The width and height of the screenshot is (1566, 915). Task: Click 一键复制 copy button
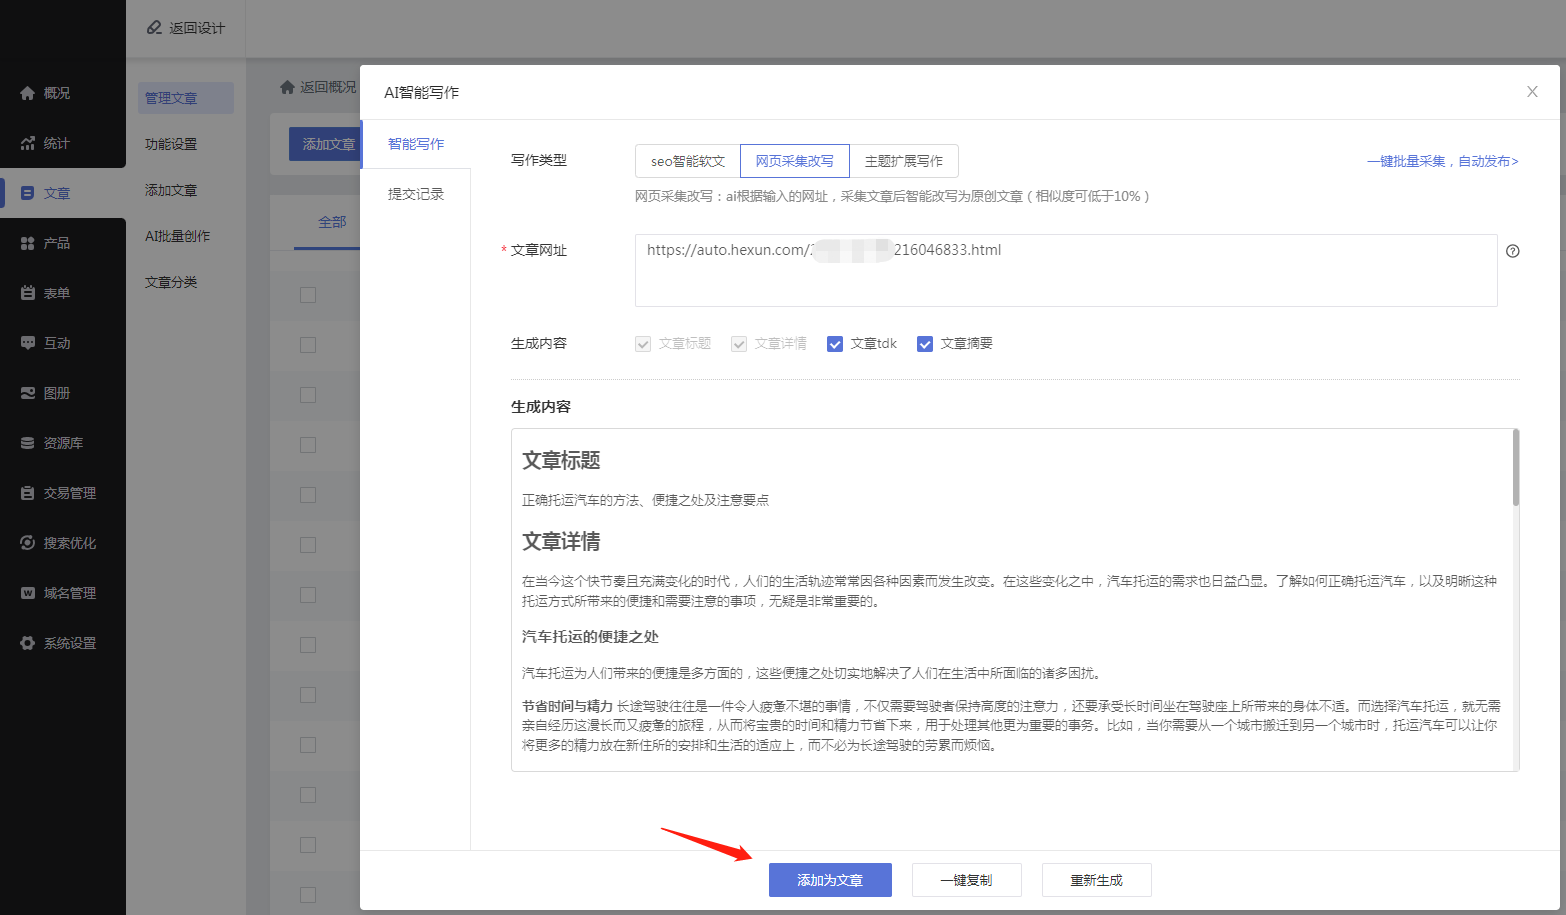pyautogui.click(x=966, y=880)
